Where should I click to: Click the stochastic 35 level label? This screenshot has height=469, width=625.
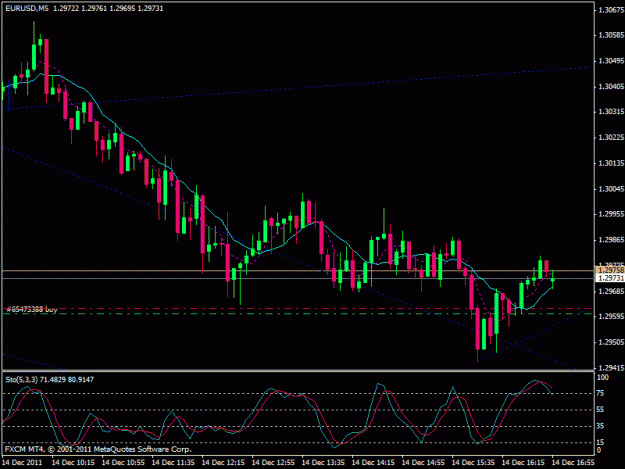click(602, 426)
